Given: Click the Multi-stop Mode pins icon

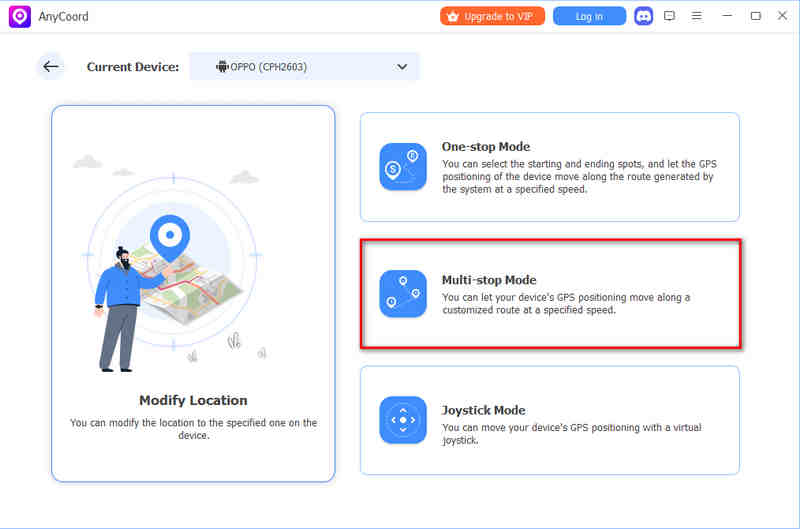Looking at the screenshot, I should (403, 294).
